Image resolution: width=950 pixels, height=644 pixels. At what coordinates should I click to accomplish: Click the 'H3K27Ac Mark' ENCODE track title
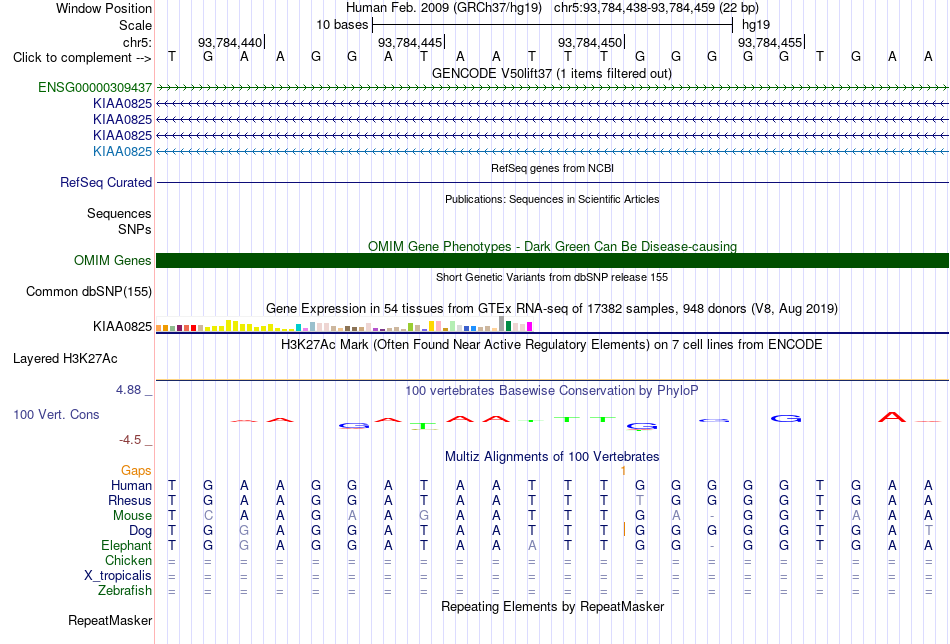[x=552, y=345]
